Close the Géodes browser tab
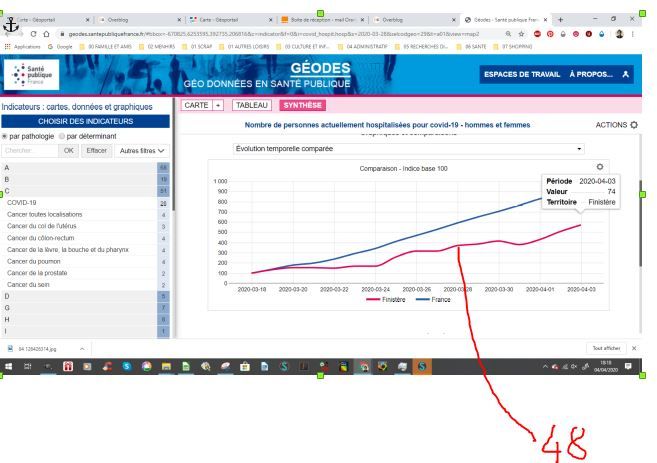657x463 pixels. (x=545, y=20)
